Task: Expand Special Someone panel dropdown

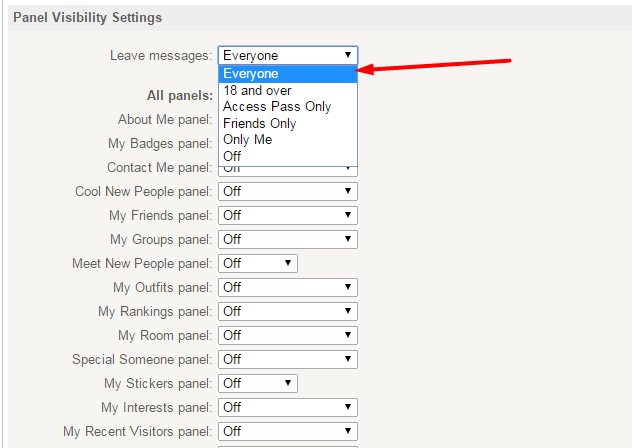Action: pos(288,359)
